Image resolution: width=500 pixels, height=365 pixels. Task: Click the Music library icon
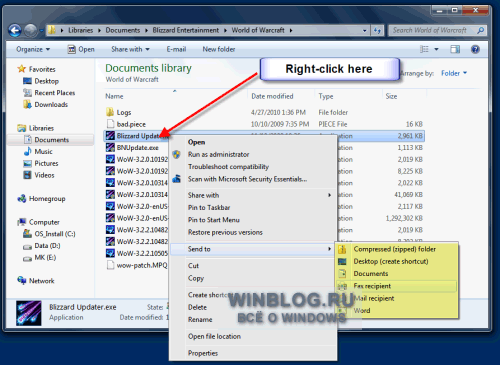click(x=27, y=151)
